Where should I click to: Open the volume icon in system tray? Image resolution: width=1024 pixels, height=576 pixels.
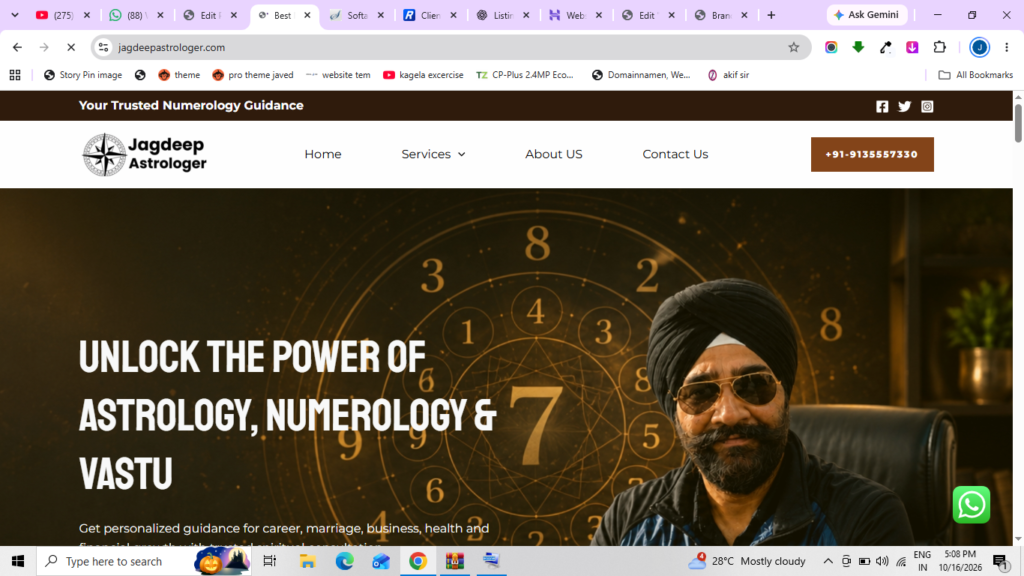882,561
